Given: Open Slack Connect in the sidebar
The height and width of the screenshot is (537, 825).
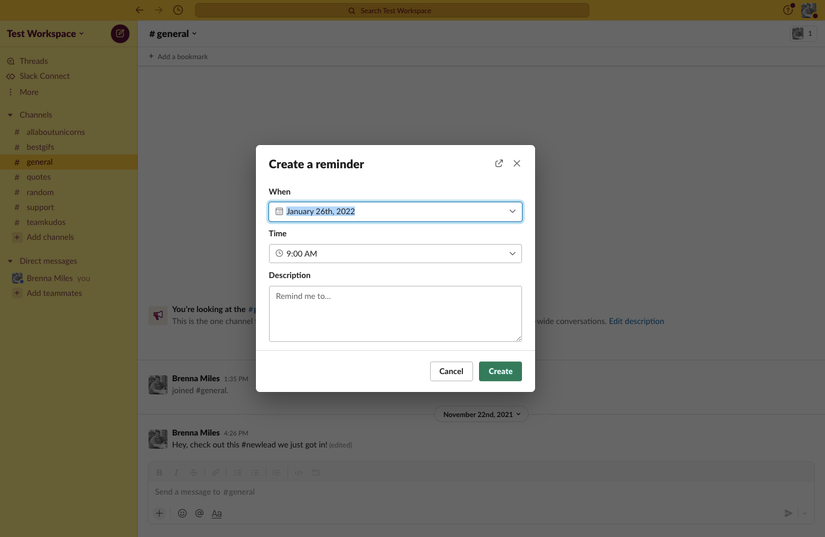Looking at the screenshot, I should (x=44, y=76).
